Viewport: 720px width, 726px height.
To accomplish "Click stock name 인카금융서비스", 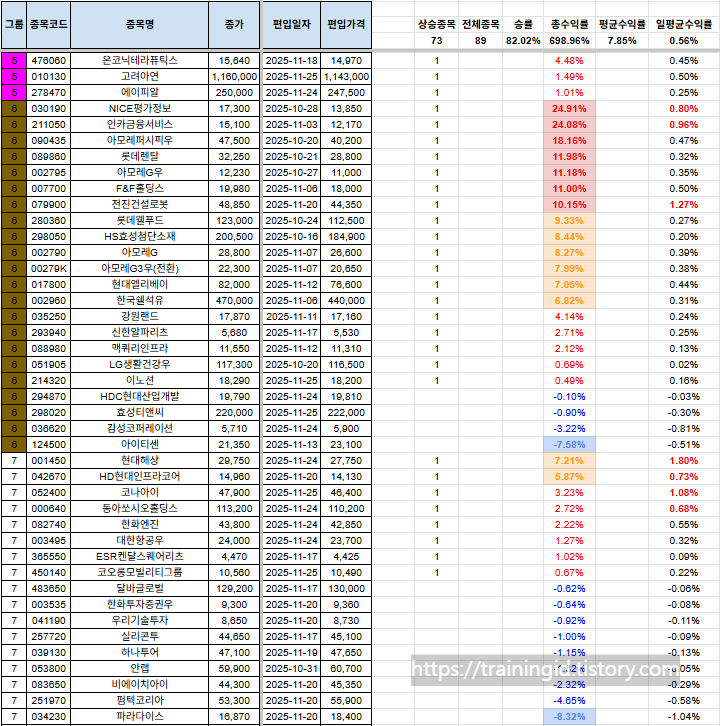I will pos(139,125).
